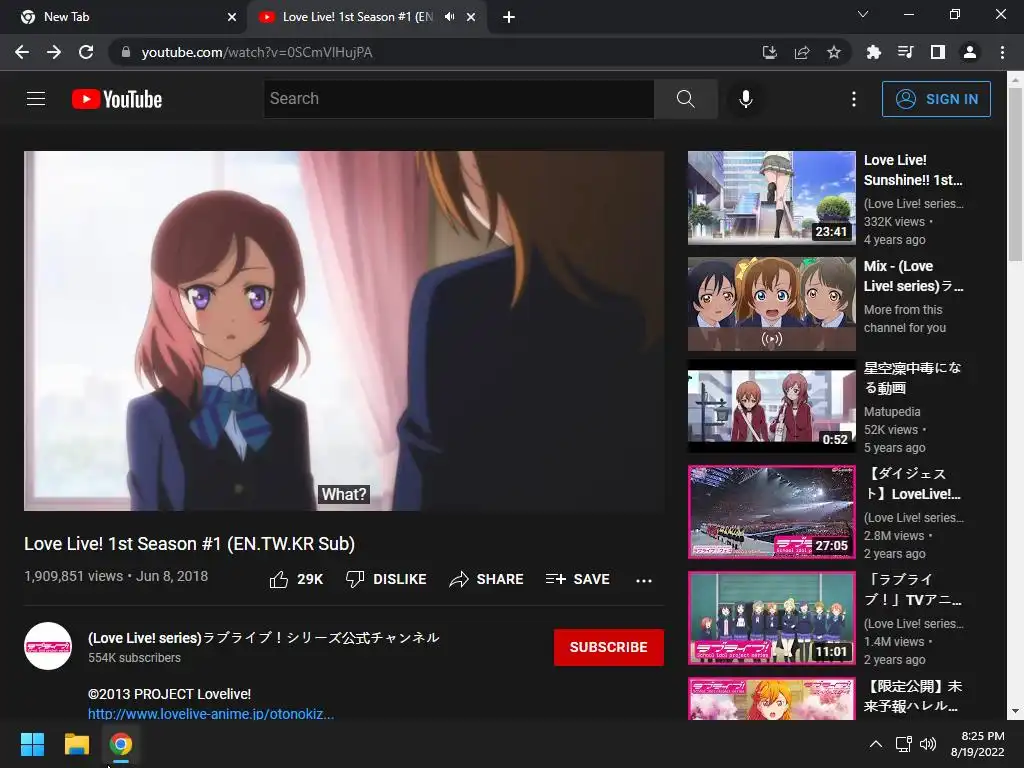Screen dimensions: 1024x768
Task: Mute the tab via speaker icon
Action: pos(449,17)
